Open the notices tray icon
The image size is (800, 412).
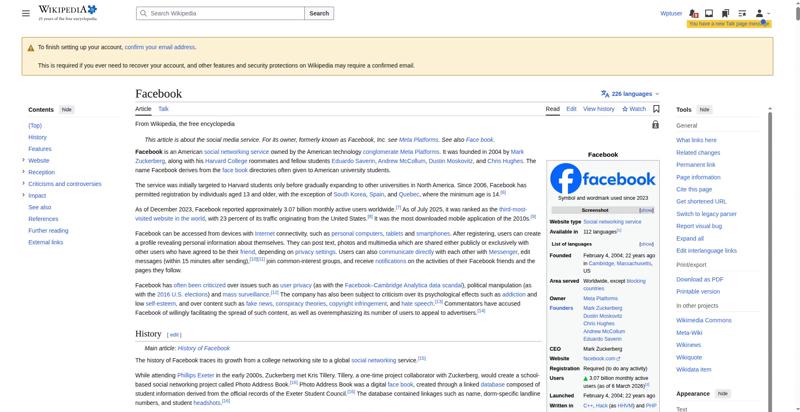[x=709, y=13]
